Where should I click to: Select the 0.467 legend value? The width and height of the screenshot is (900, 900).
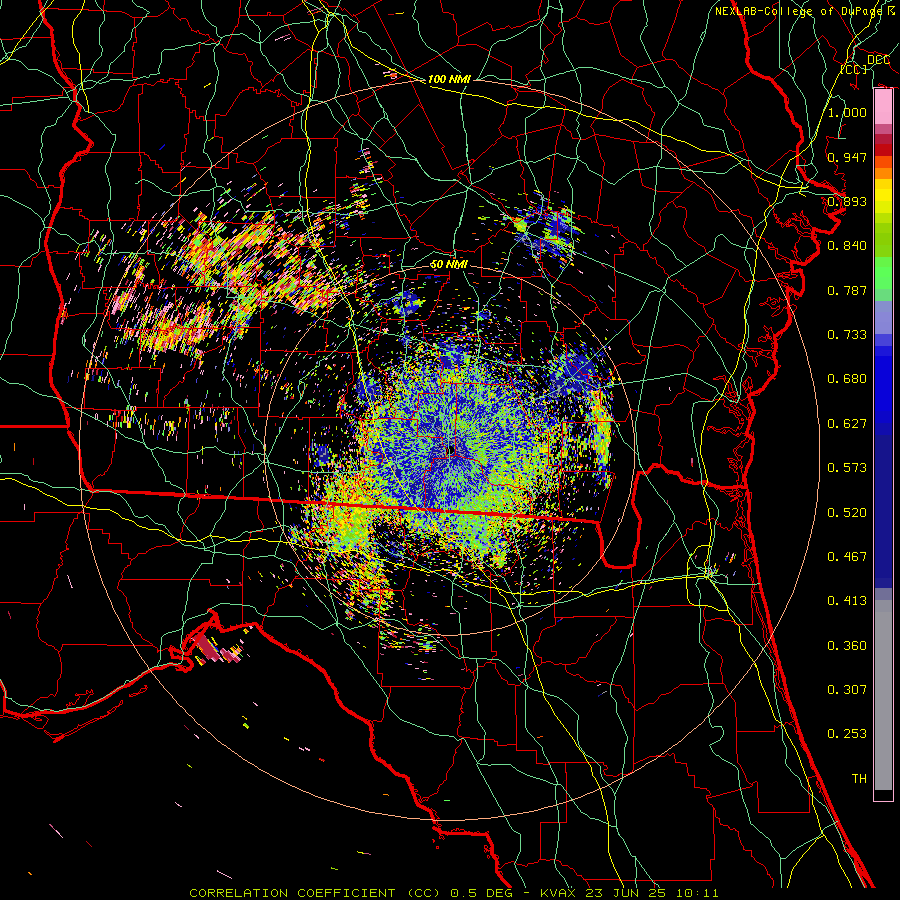847,557
